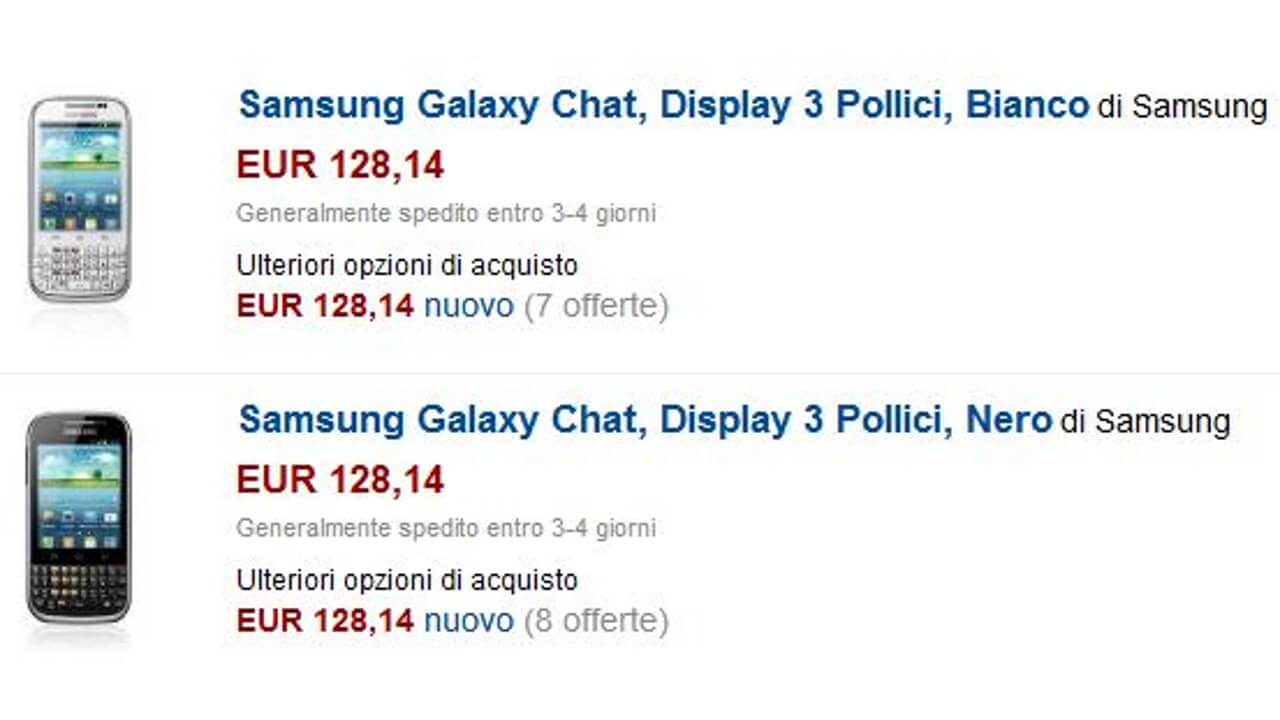Viewport: 1280px width, 720px height.
Task: Click the divider line between the two listings
Action: [640, 374]
